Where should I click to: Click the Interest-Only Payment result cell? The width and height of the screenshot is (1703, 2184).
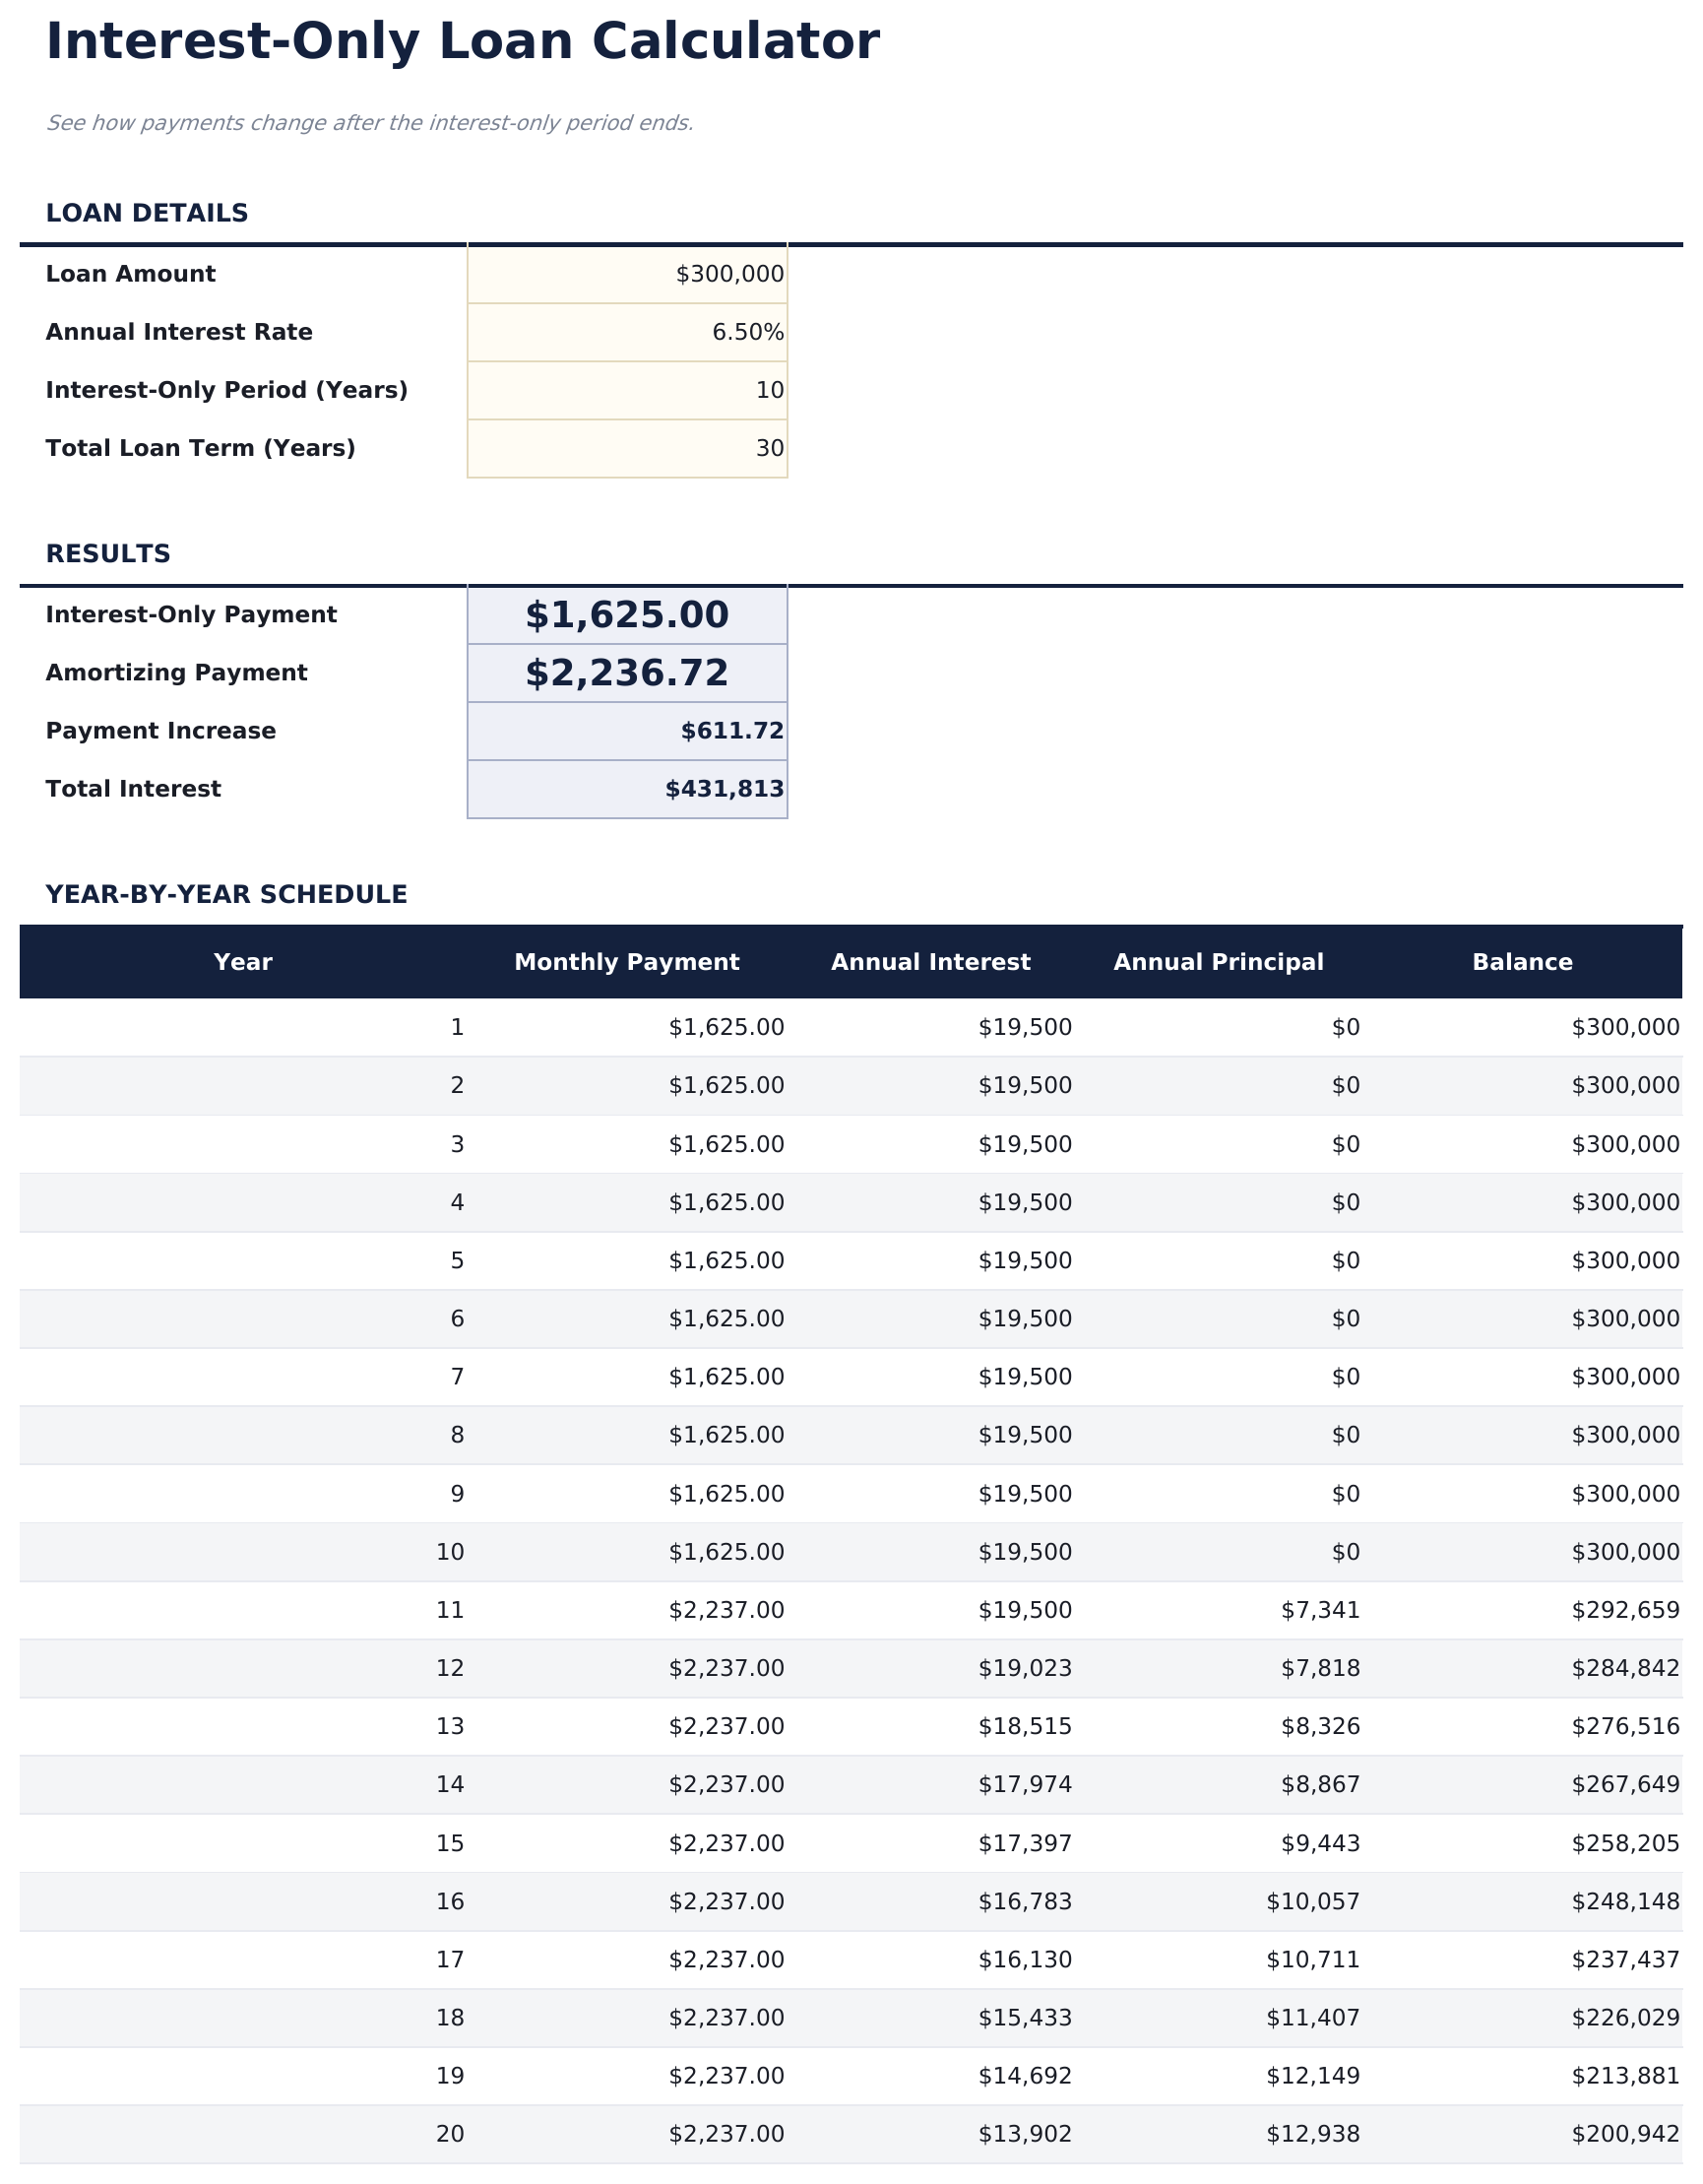pos(628,614)
